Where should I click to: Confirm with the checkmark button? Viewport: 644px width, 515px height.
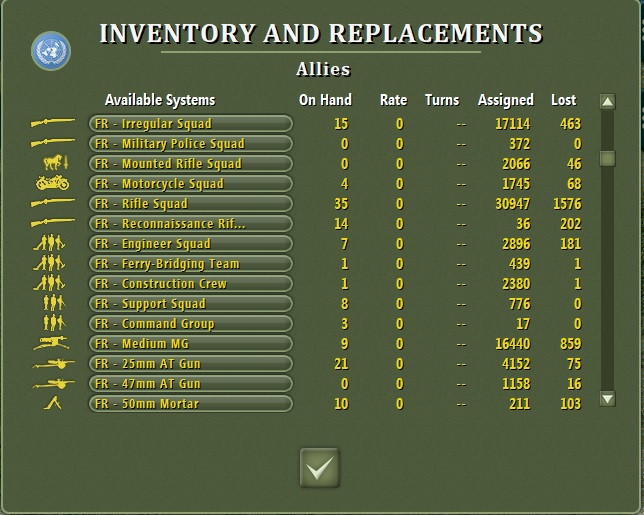[x=320, y=468]
